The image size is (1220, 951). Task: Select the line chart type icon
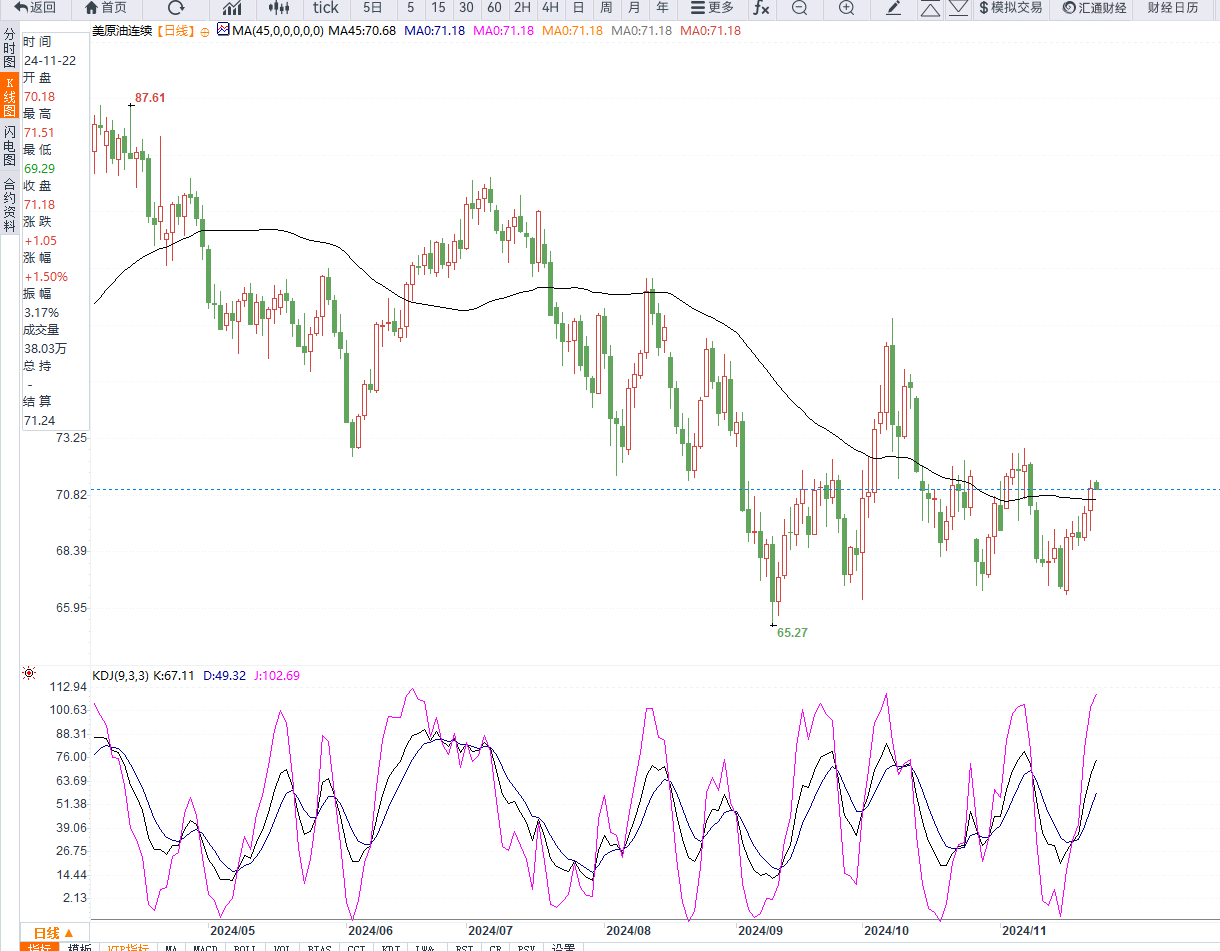point(232,8)
